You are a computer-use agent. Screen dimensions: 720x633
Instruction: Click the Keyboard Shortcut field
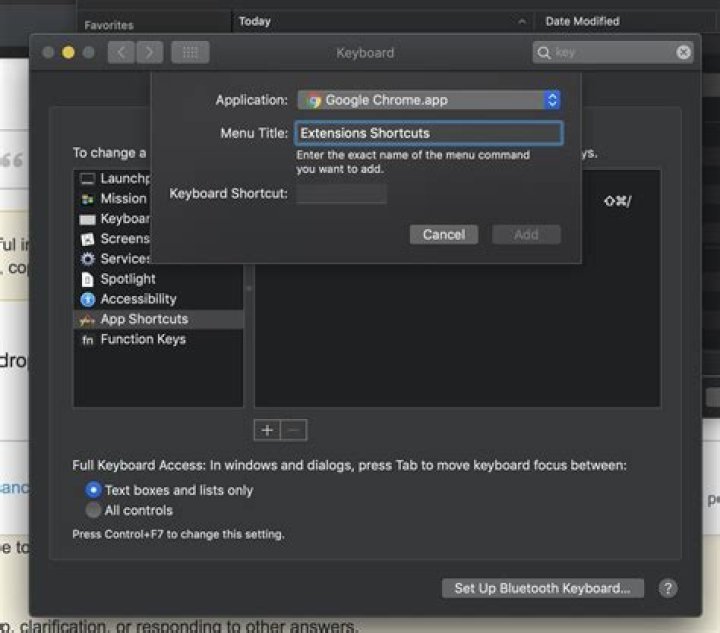pyautogui.click(x=341, y=194)
